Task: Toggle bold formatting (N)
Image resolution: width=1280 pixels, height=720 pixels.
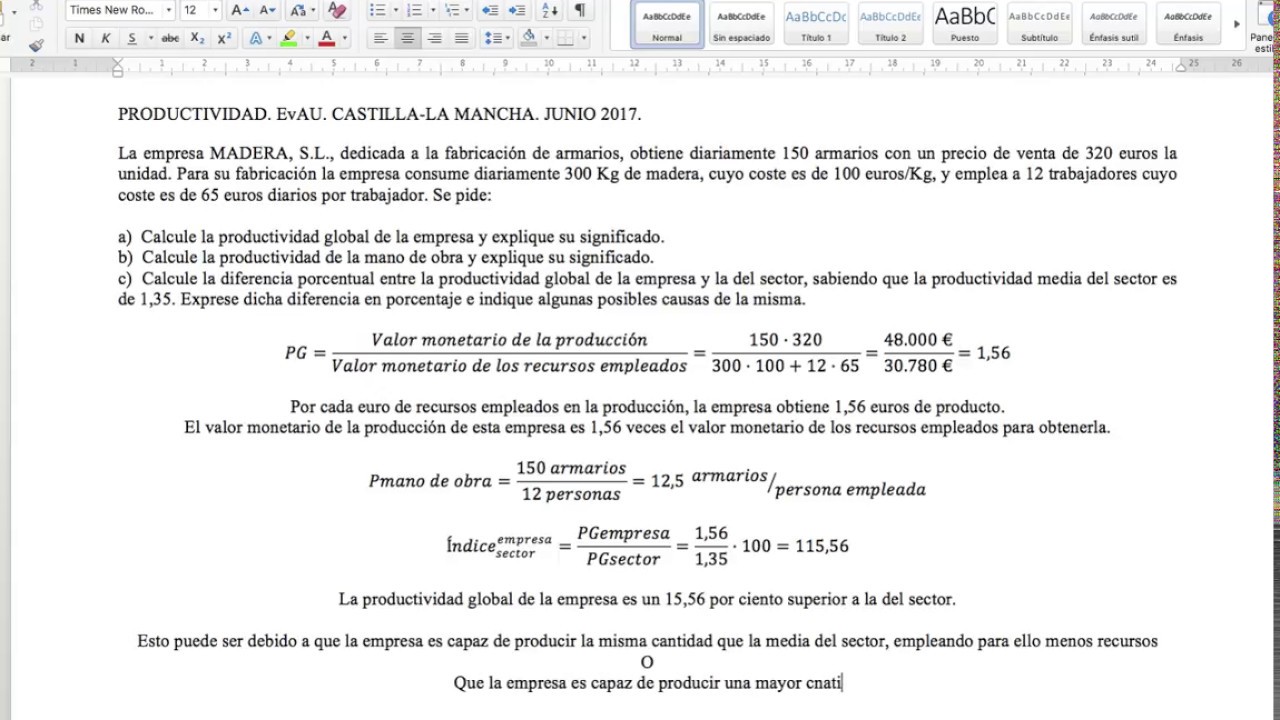Action: (x=79, y=38)
